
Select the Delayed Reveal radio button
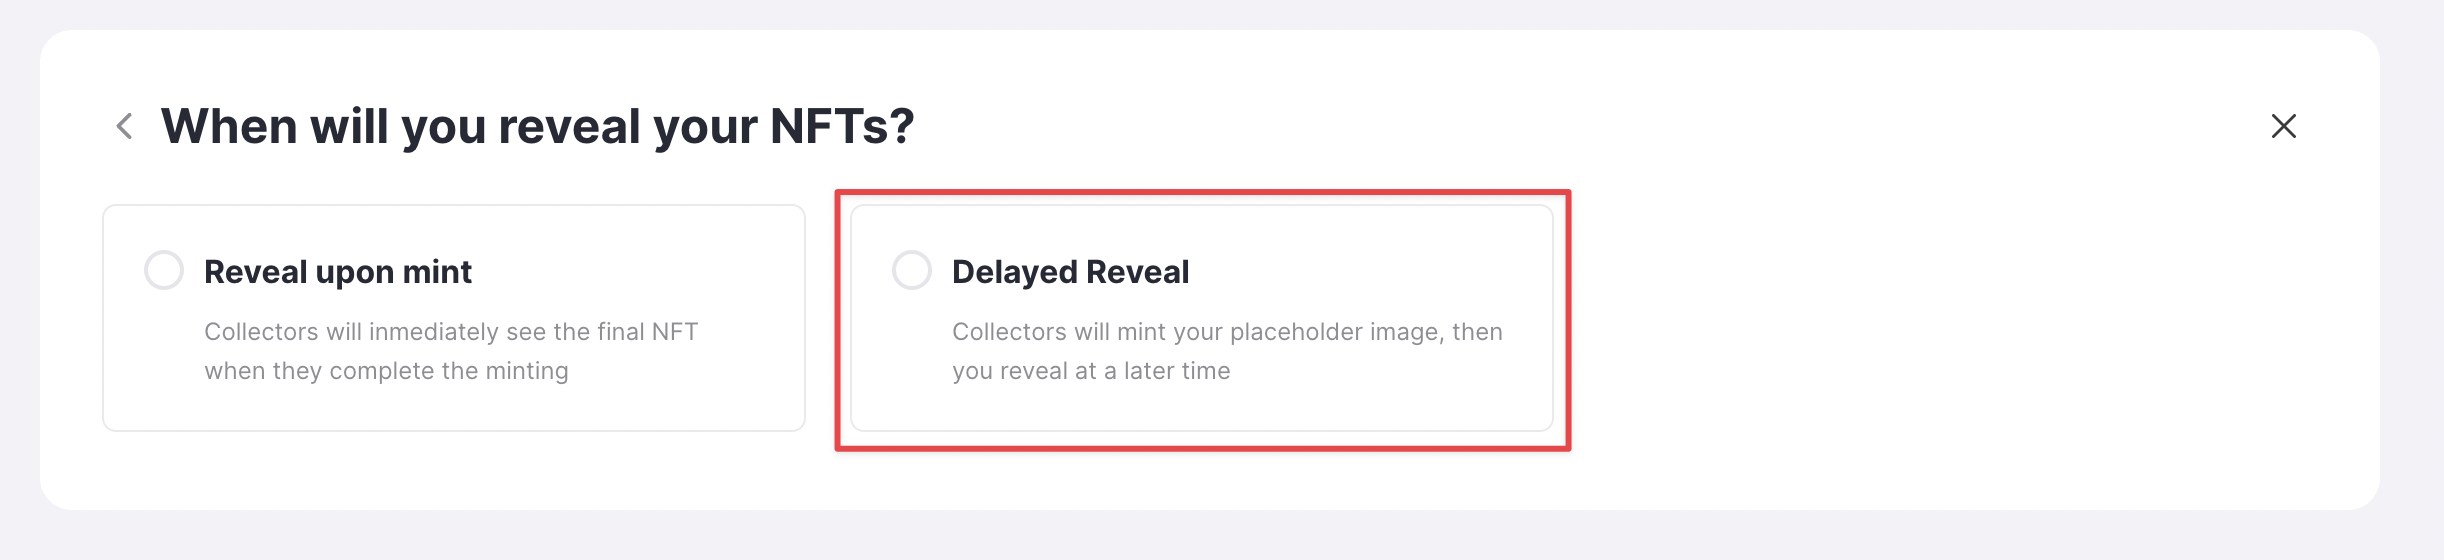point(912,270)
